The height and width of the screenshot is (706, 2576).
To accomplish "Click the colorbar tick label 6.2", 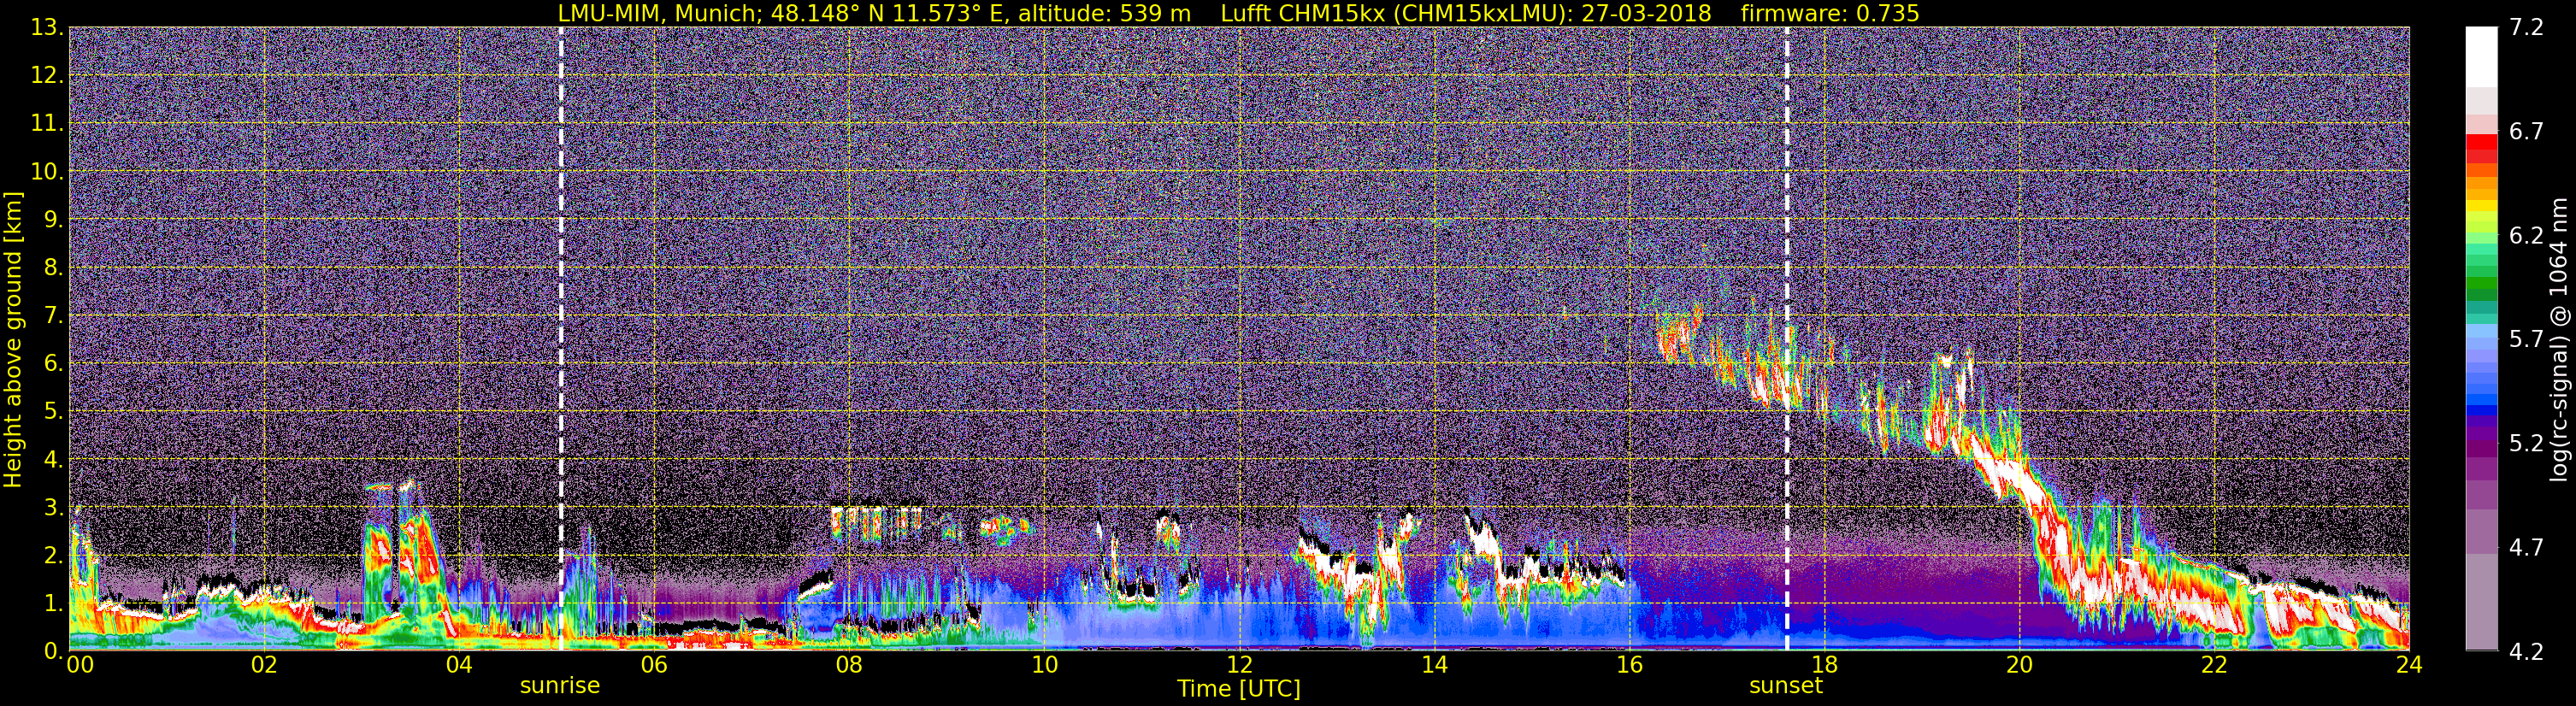I will (x=2526, y=236).
